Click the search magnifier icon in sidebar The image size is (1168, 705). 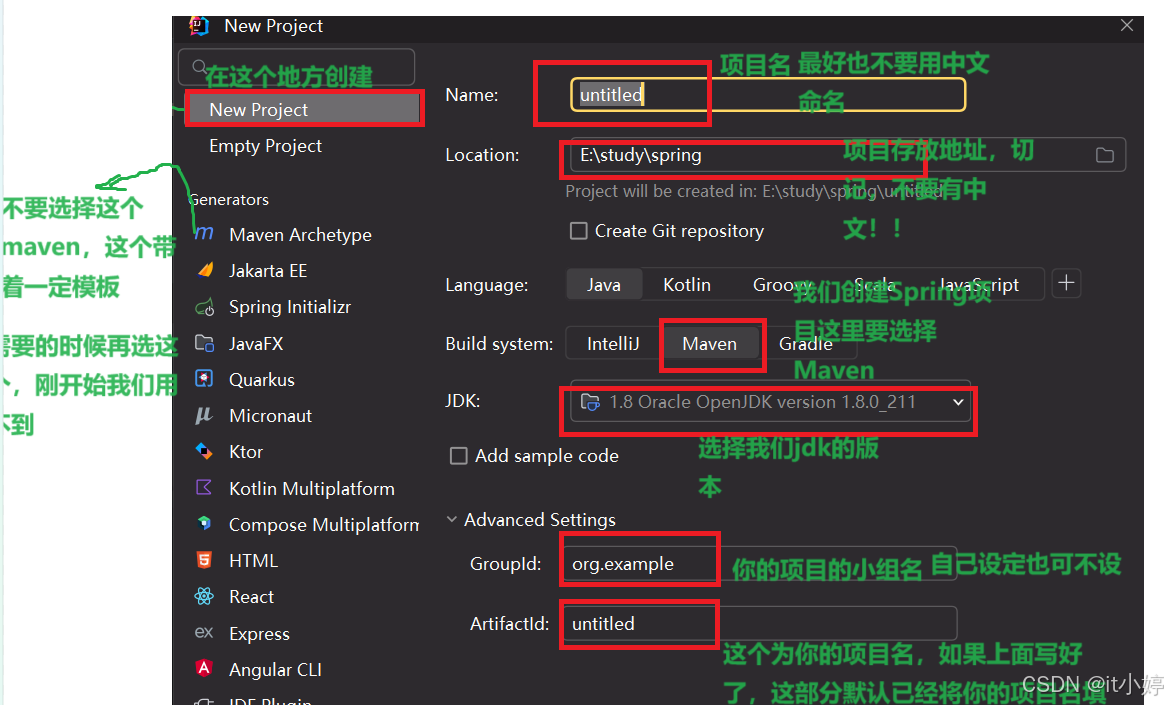pos(199,67)
